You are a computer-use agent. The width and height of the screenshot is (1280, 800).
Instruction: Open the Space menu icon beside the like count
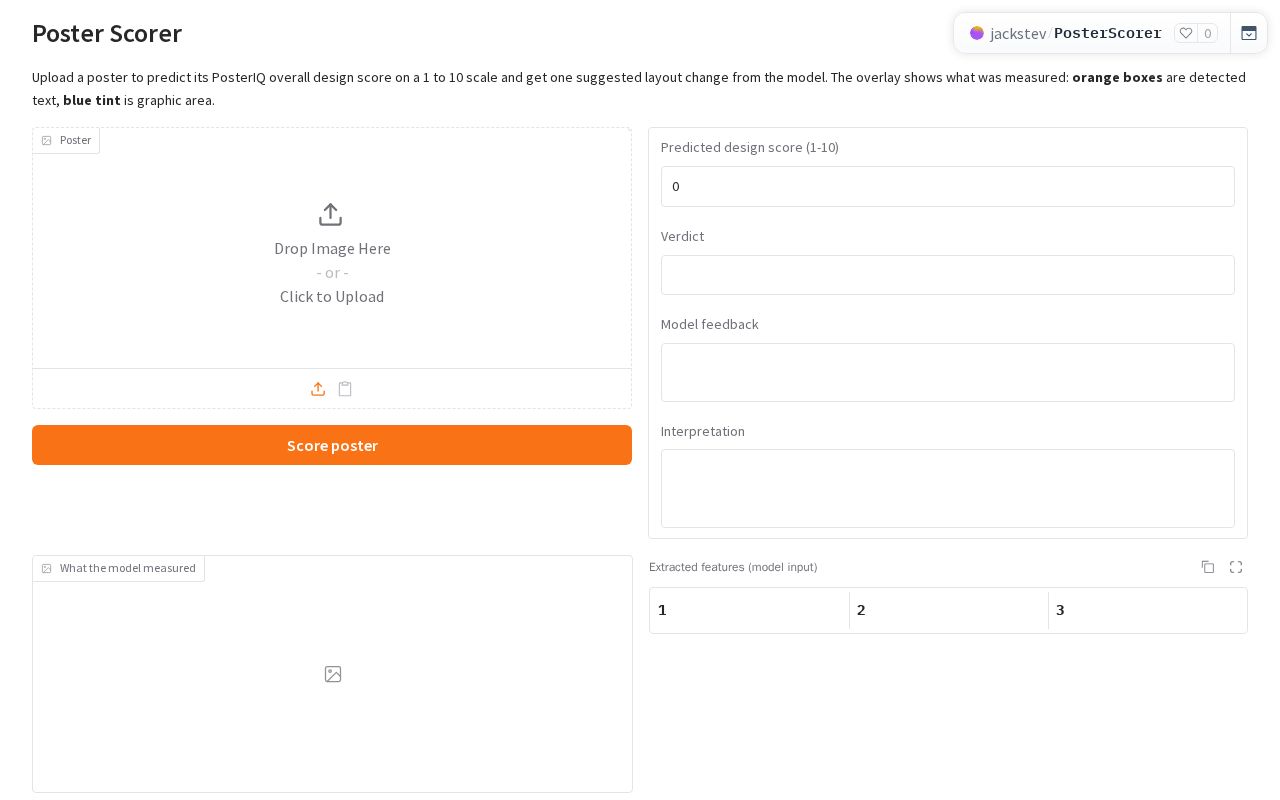tap(1249, 33)
